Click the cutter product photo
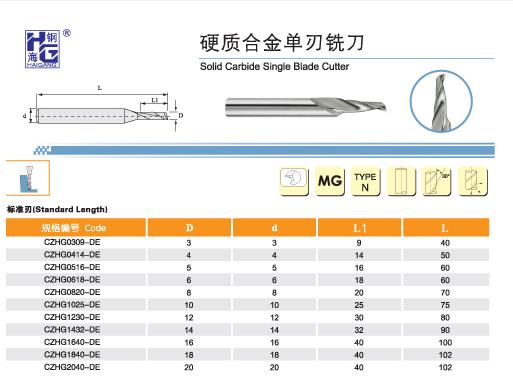The image size is (513, 386). click(306, 107)
